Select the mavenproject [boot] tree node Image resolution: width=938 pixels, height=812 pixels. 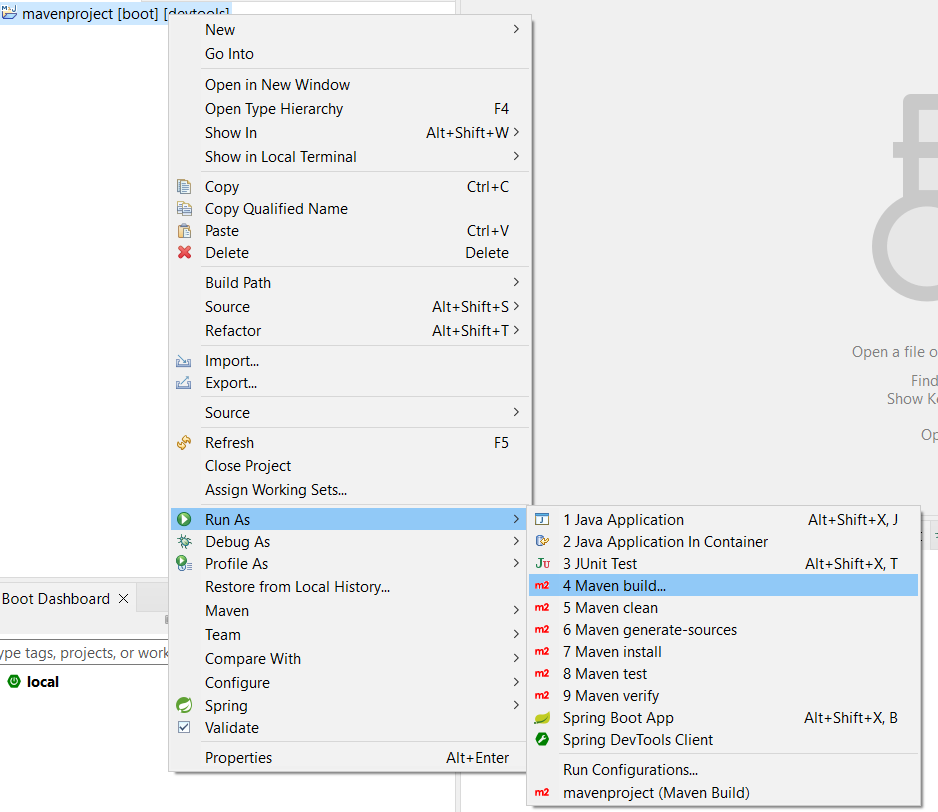click(x=116, y=13)
